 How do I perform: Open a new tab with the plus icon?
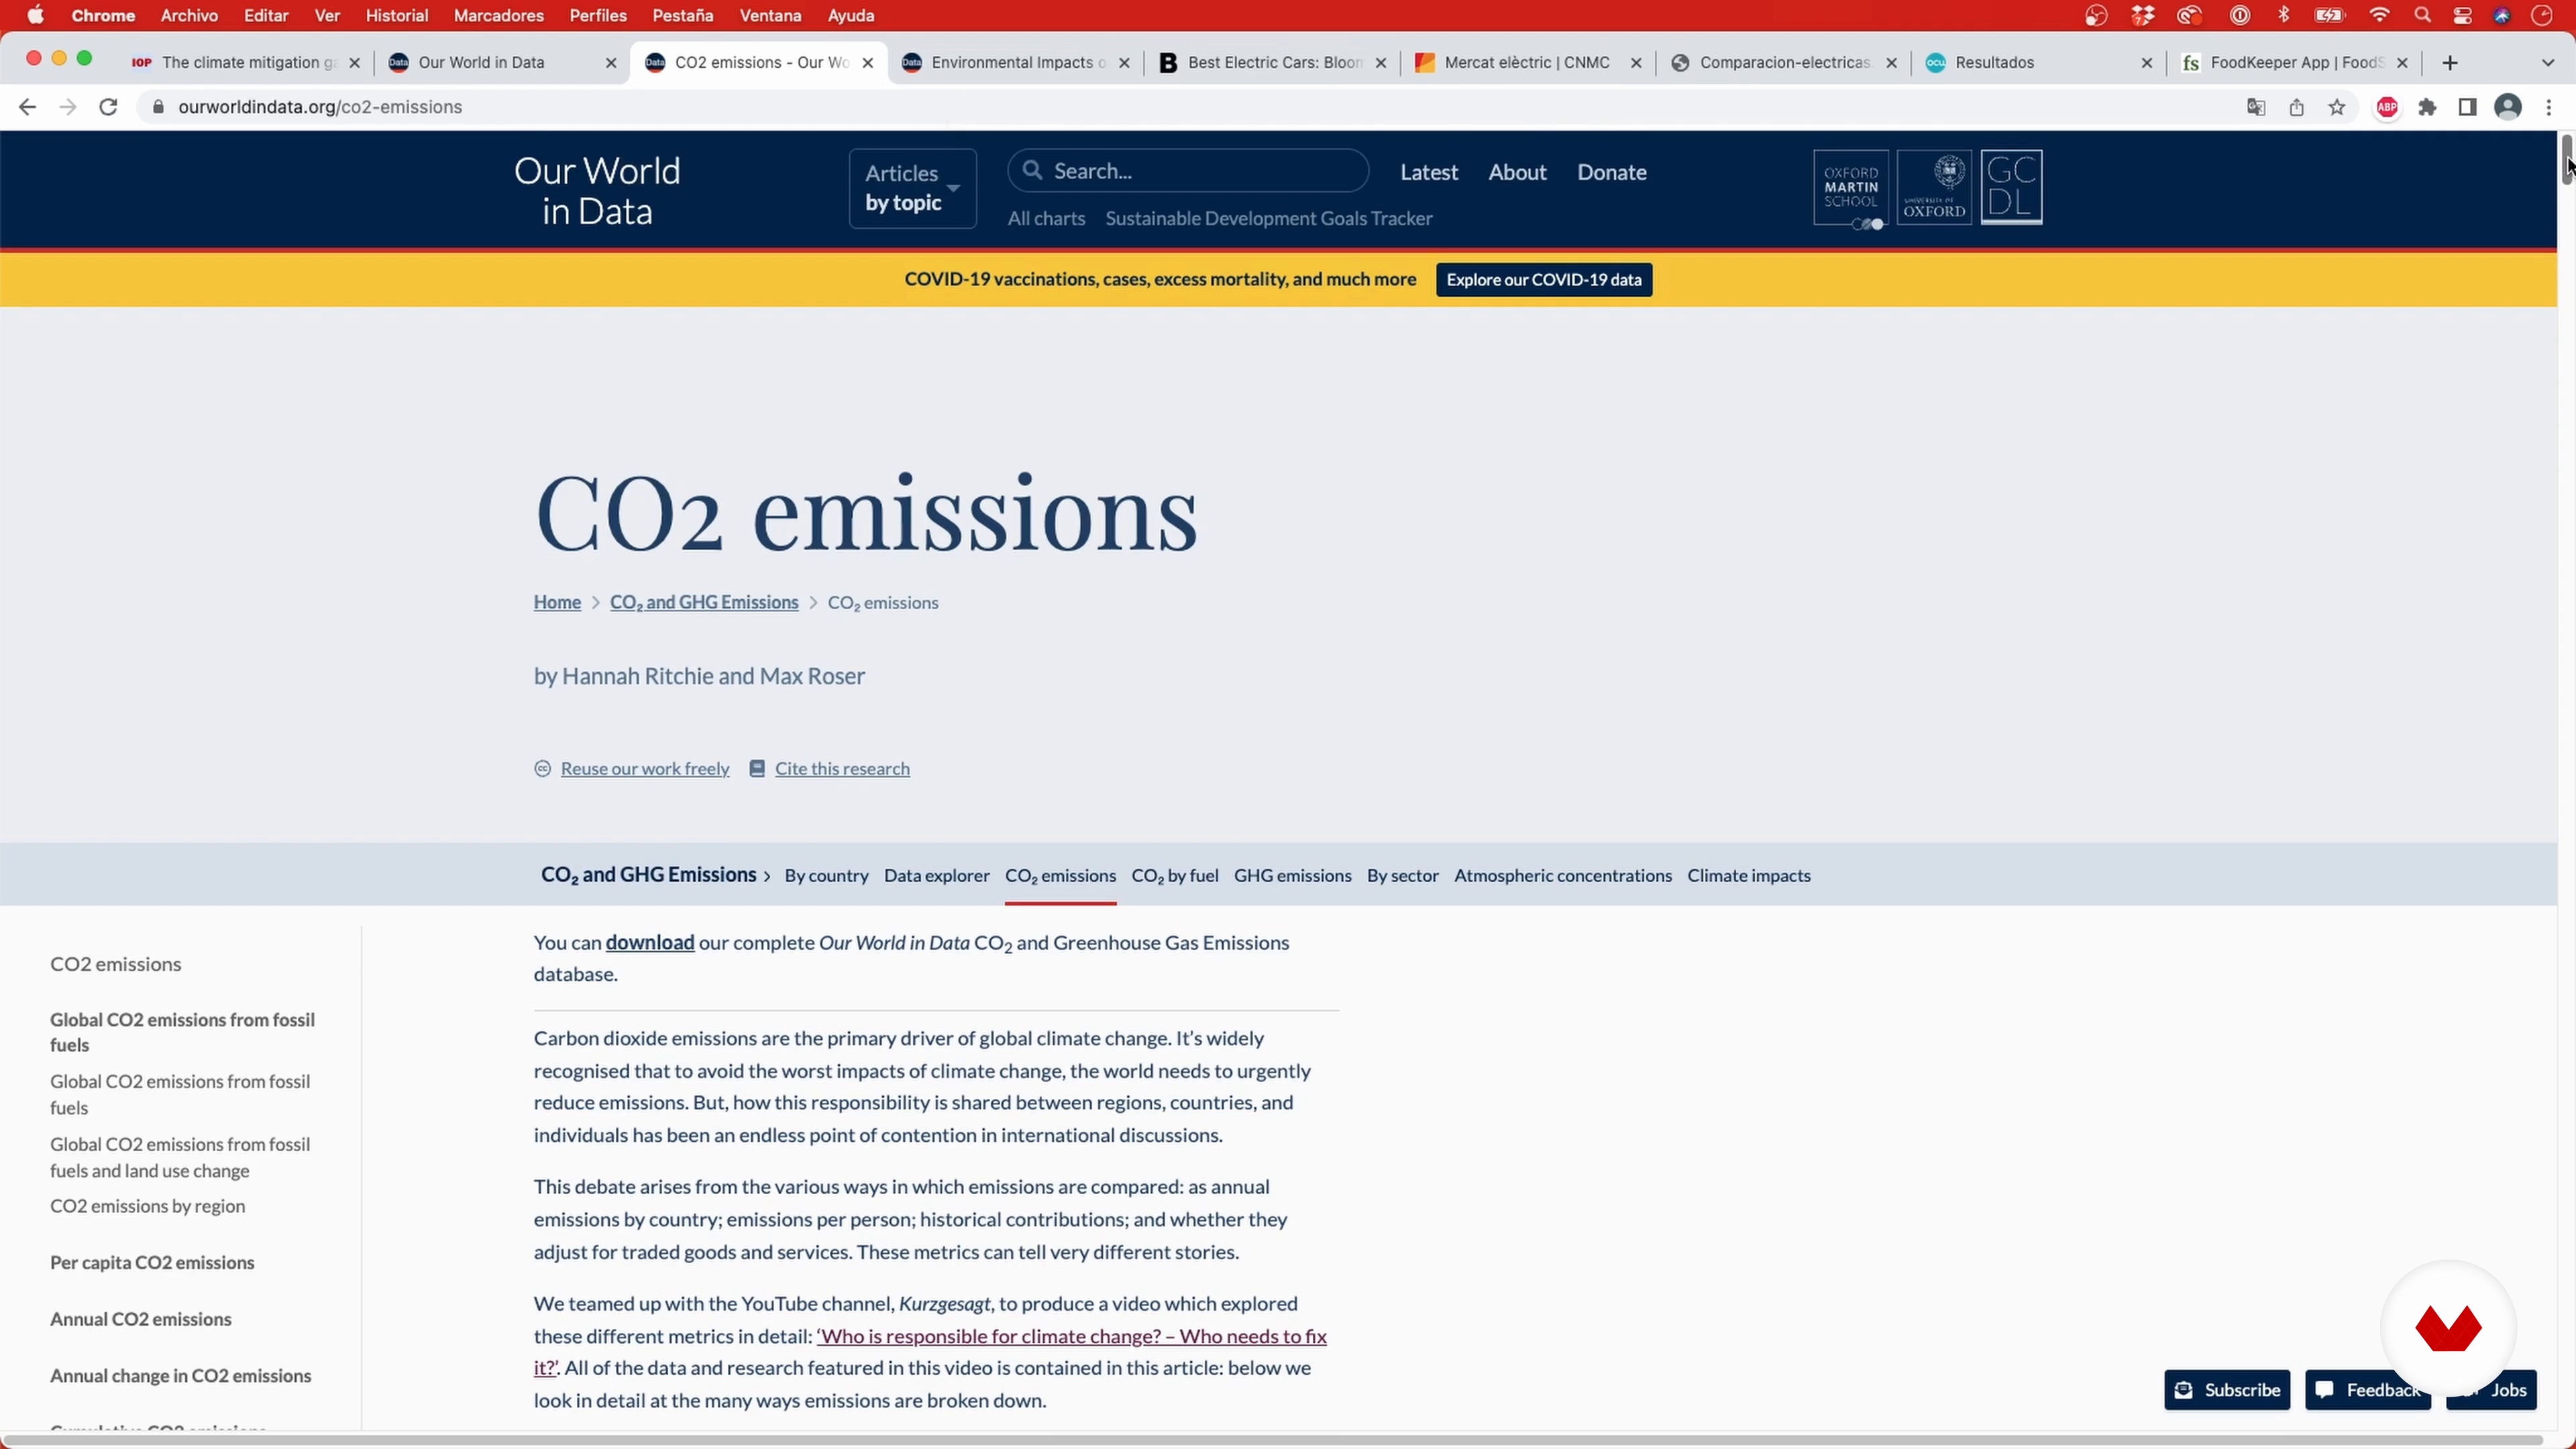pos(2450,63)
